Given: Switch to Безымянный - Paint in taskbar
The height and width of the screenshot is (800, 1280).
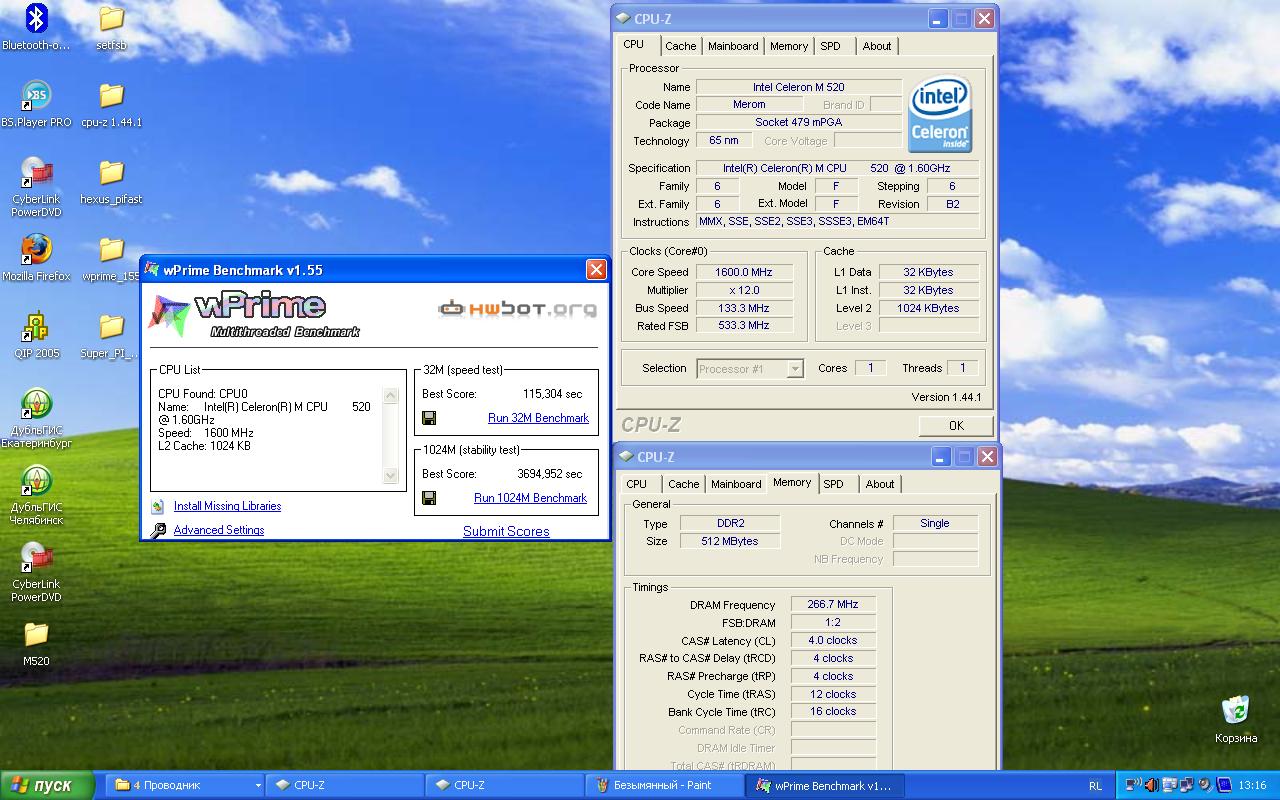Looking at the screenshot, I should click(665, 785).
